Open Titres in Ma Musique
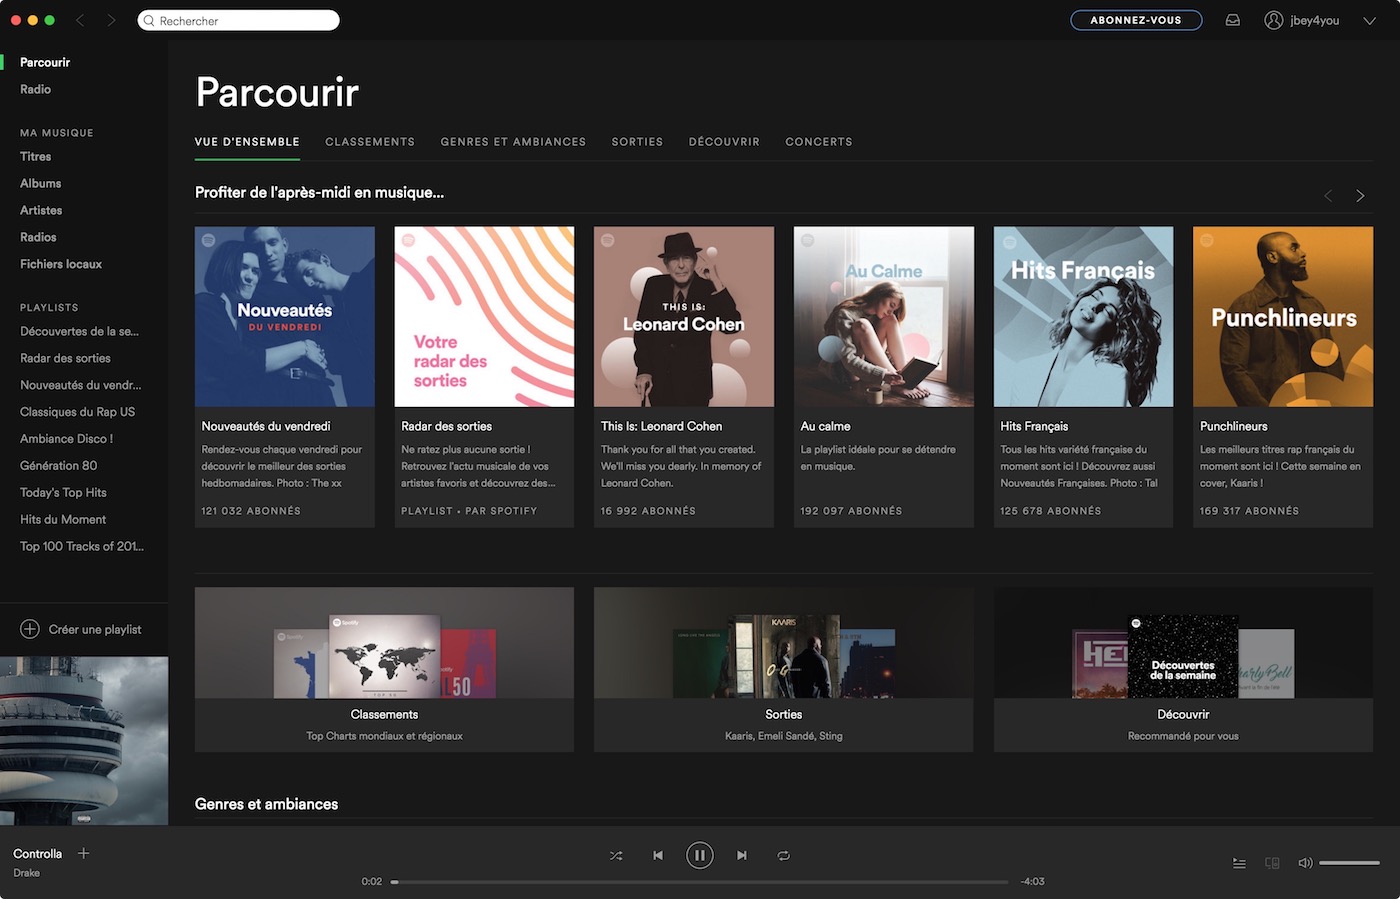This screenshot has height=899, width=1400. (35, 156)
